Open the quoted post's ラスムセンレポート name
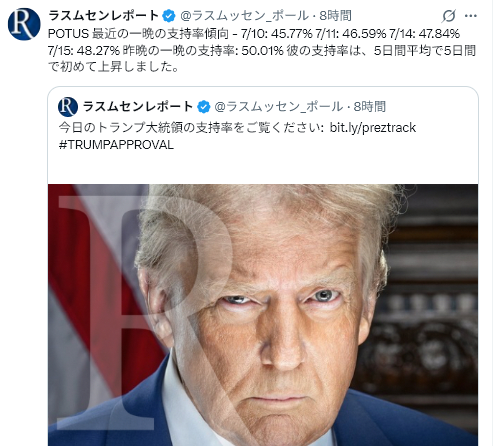Image resolution: width=493 pixels, height=446 pixels. [138, 107]
